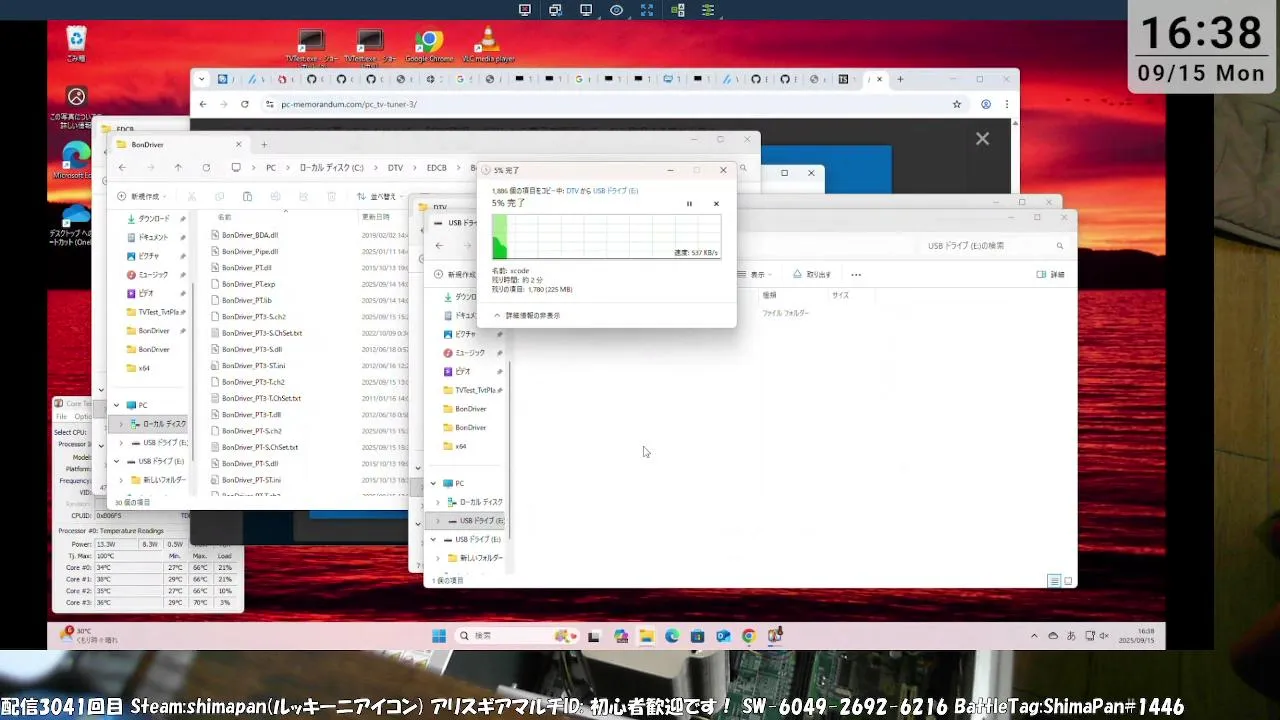Open ドキュメント in BonDriver window sidebar
1280x720 pixels.
(147, 237)
